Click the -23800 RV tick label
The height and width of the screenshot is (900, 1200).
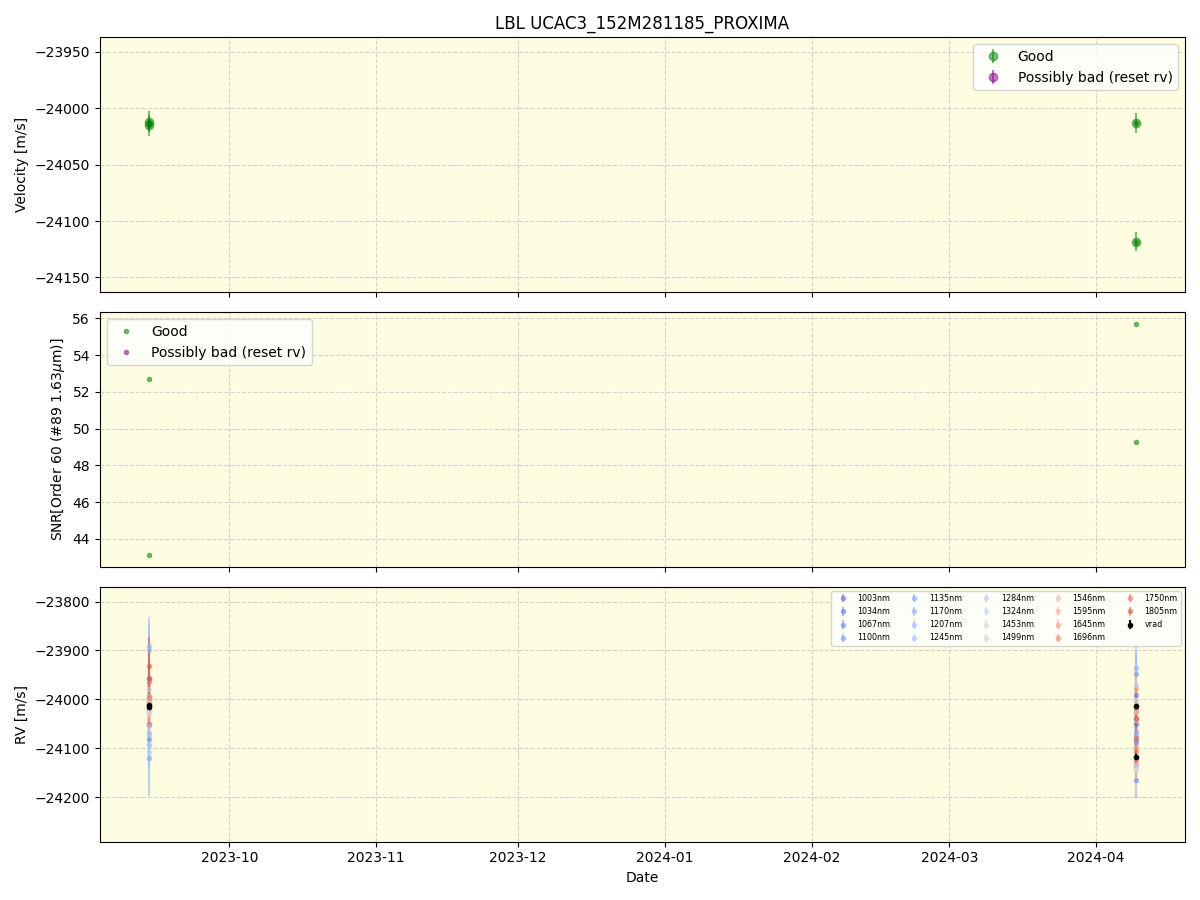click(64, 602)
